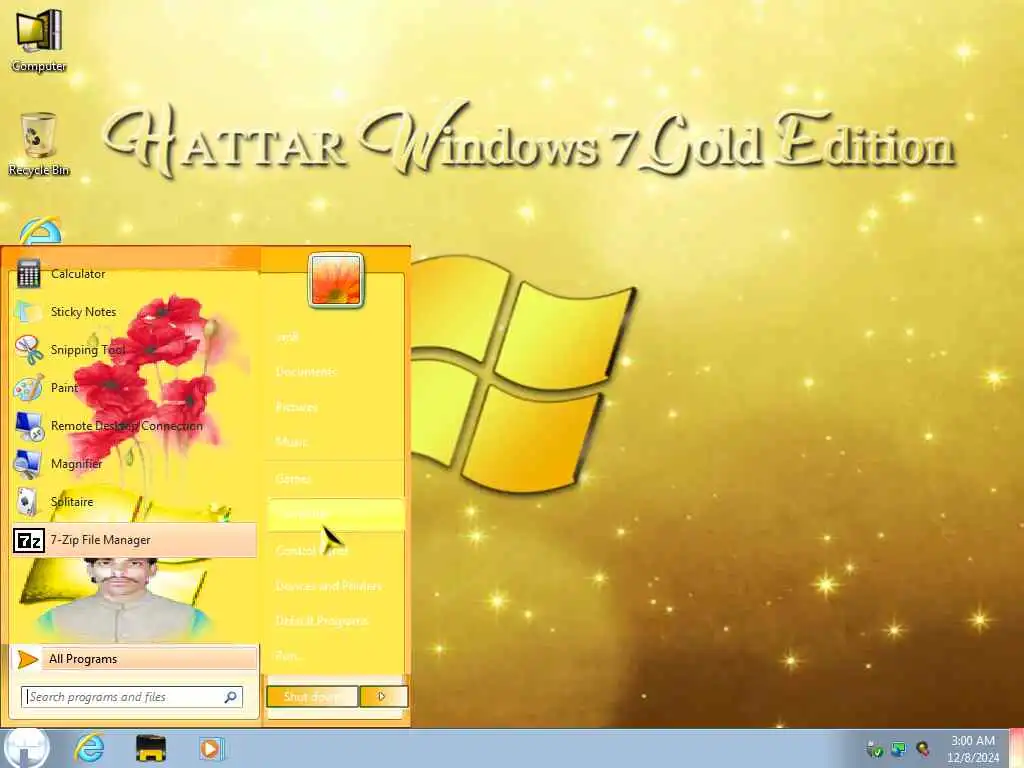Open the yellow-black file explorer taskbar icon
Screen dimensions: 1024x768
[151, 748]
